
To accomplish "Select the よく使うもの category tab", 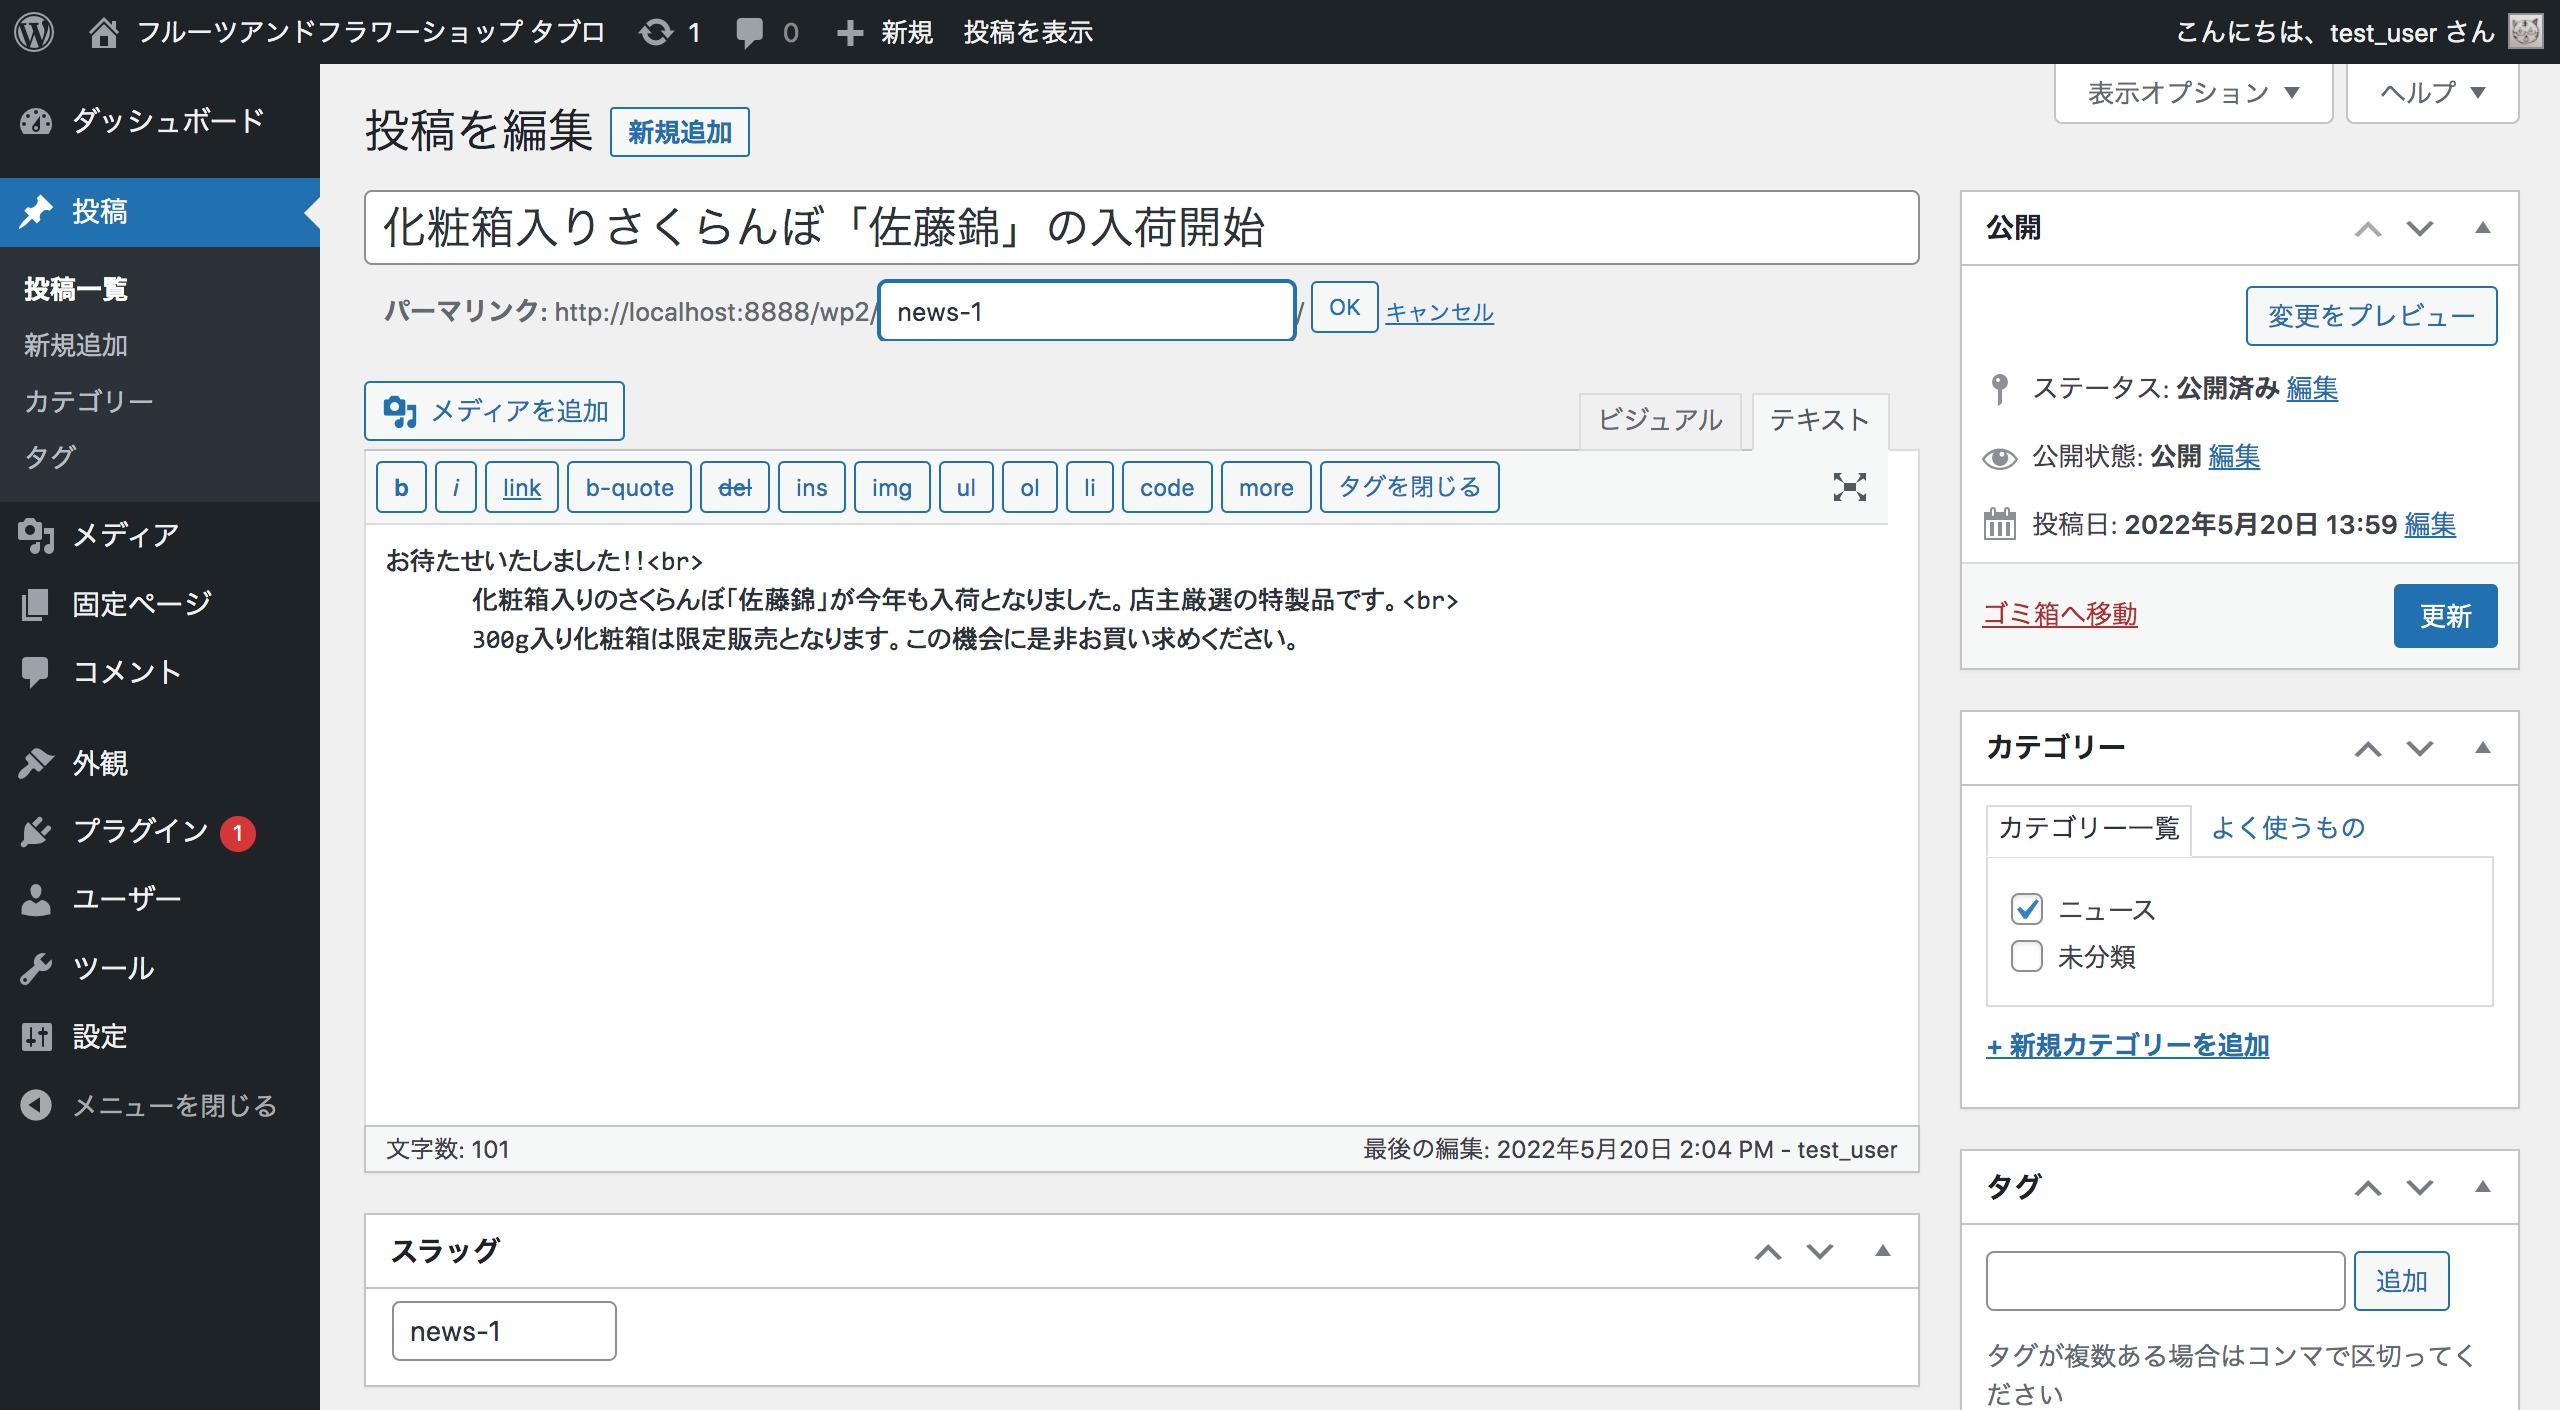I will [2287, 828].
